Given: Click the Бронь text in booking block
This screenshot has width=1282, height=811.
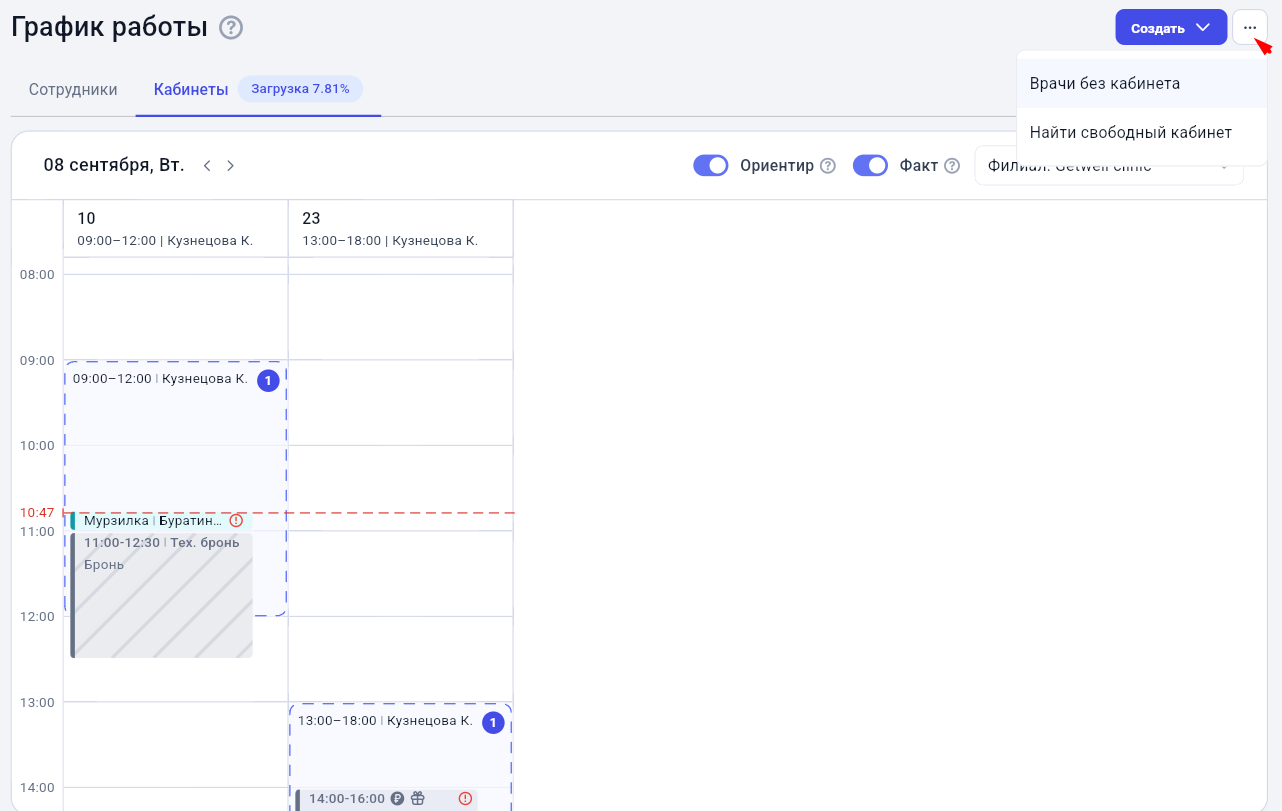Looking at the screenshot, I should click(x=104, y=565).
